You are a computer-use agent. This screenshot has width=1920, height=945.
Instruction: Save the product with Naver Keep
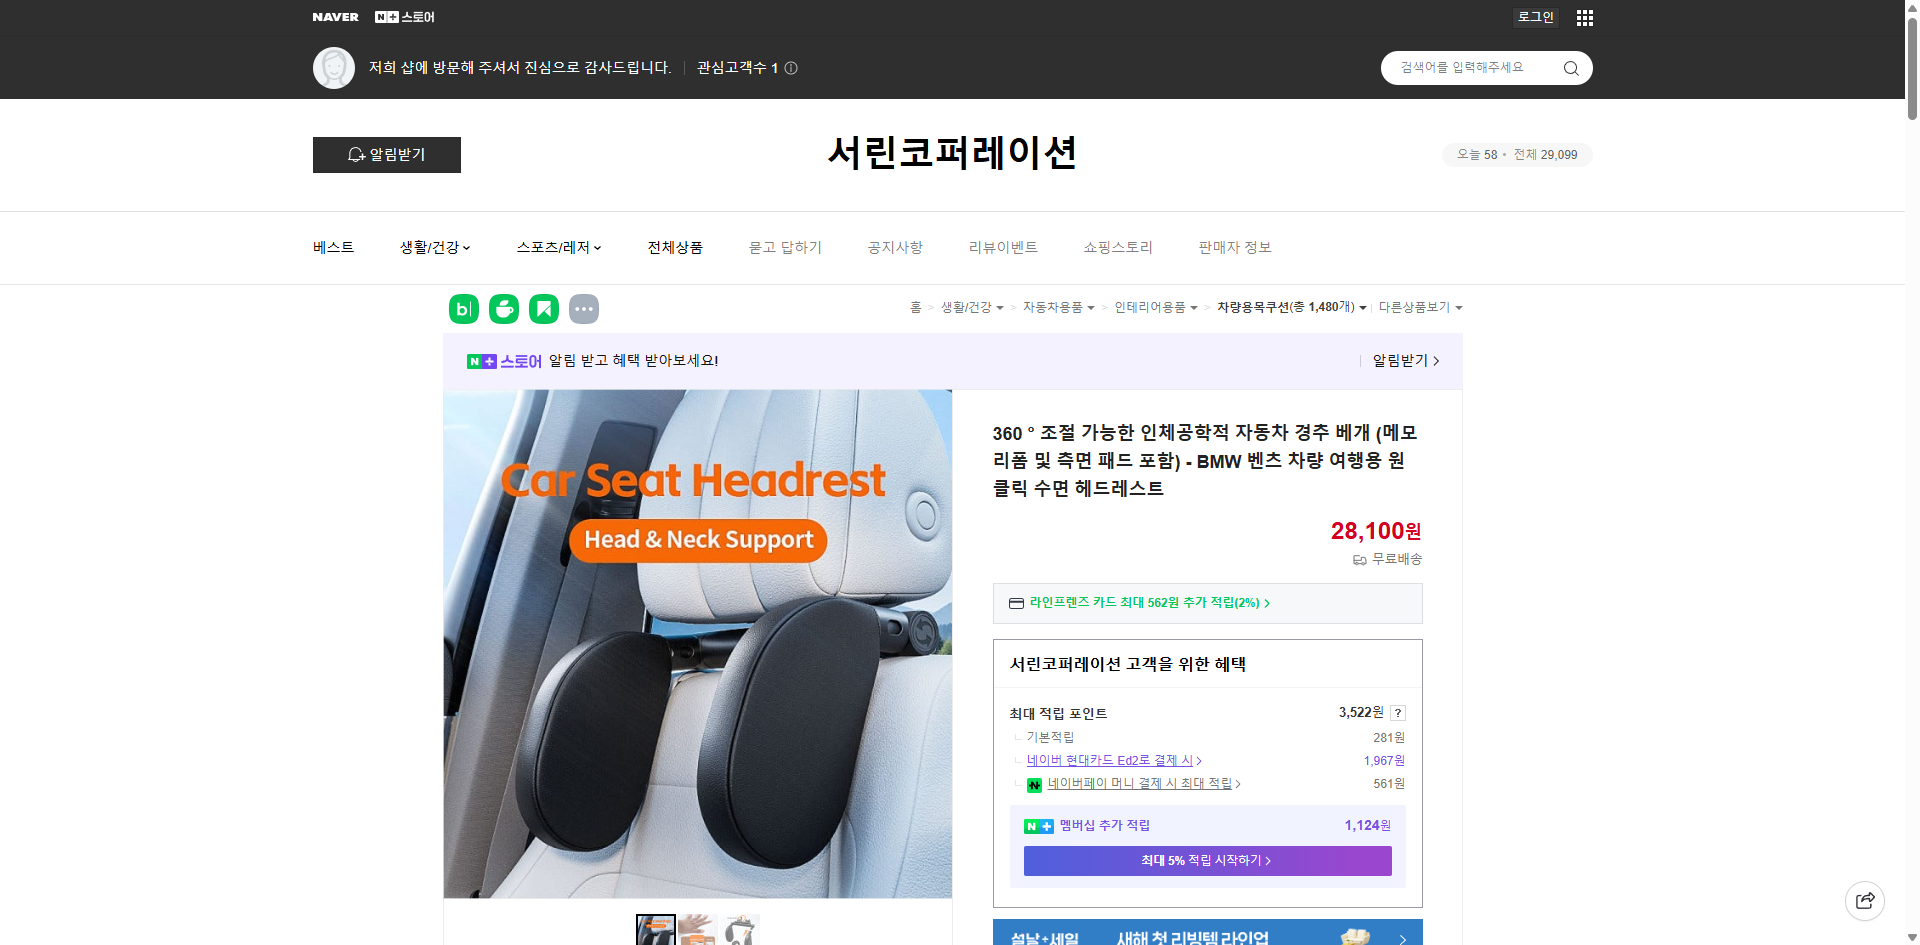click(x=543, y=308)
